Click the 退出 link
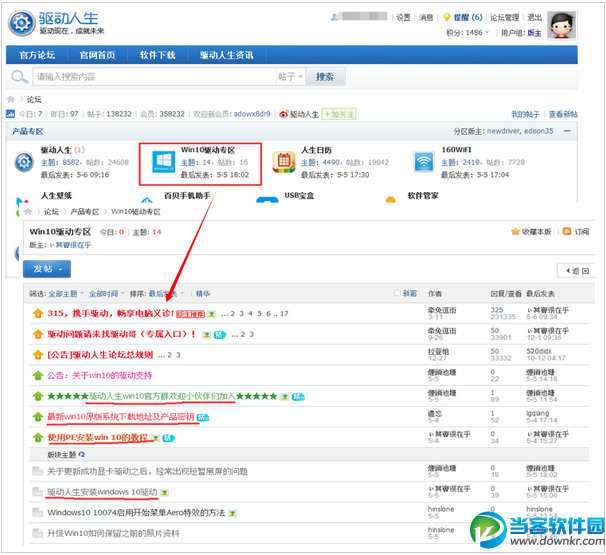Viewport: 606px width, 555px height. (x=535, y=17)
